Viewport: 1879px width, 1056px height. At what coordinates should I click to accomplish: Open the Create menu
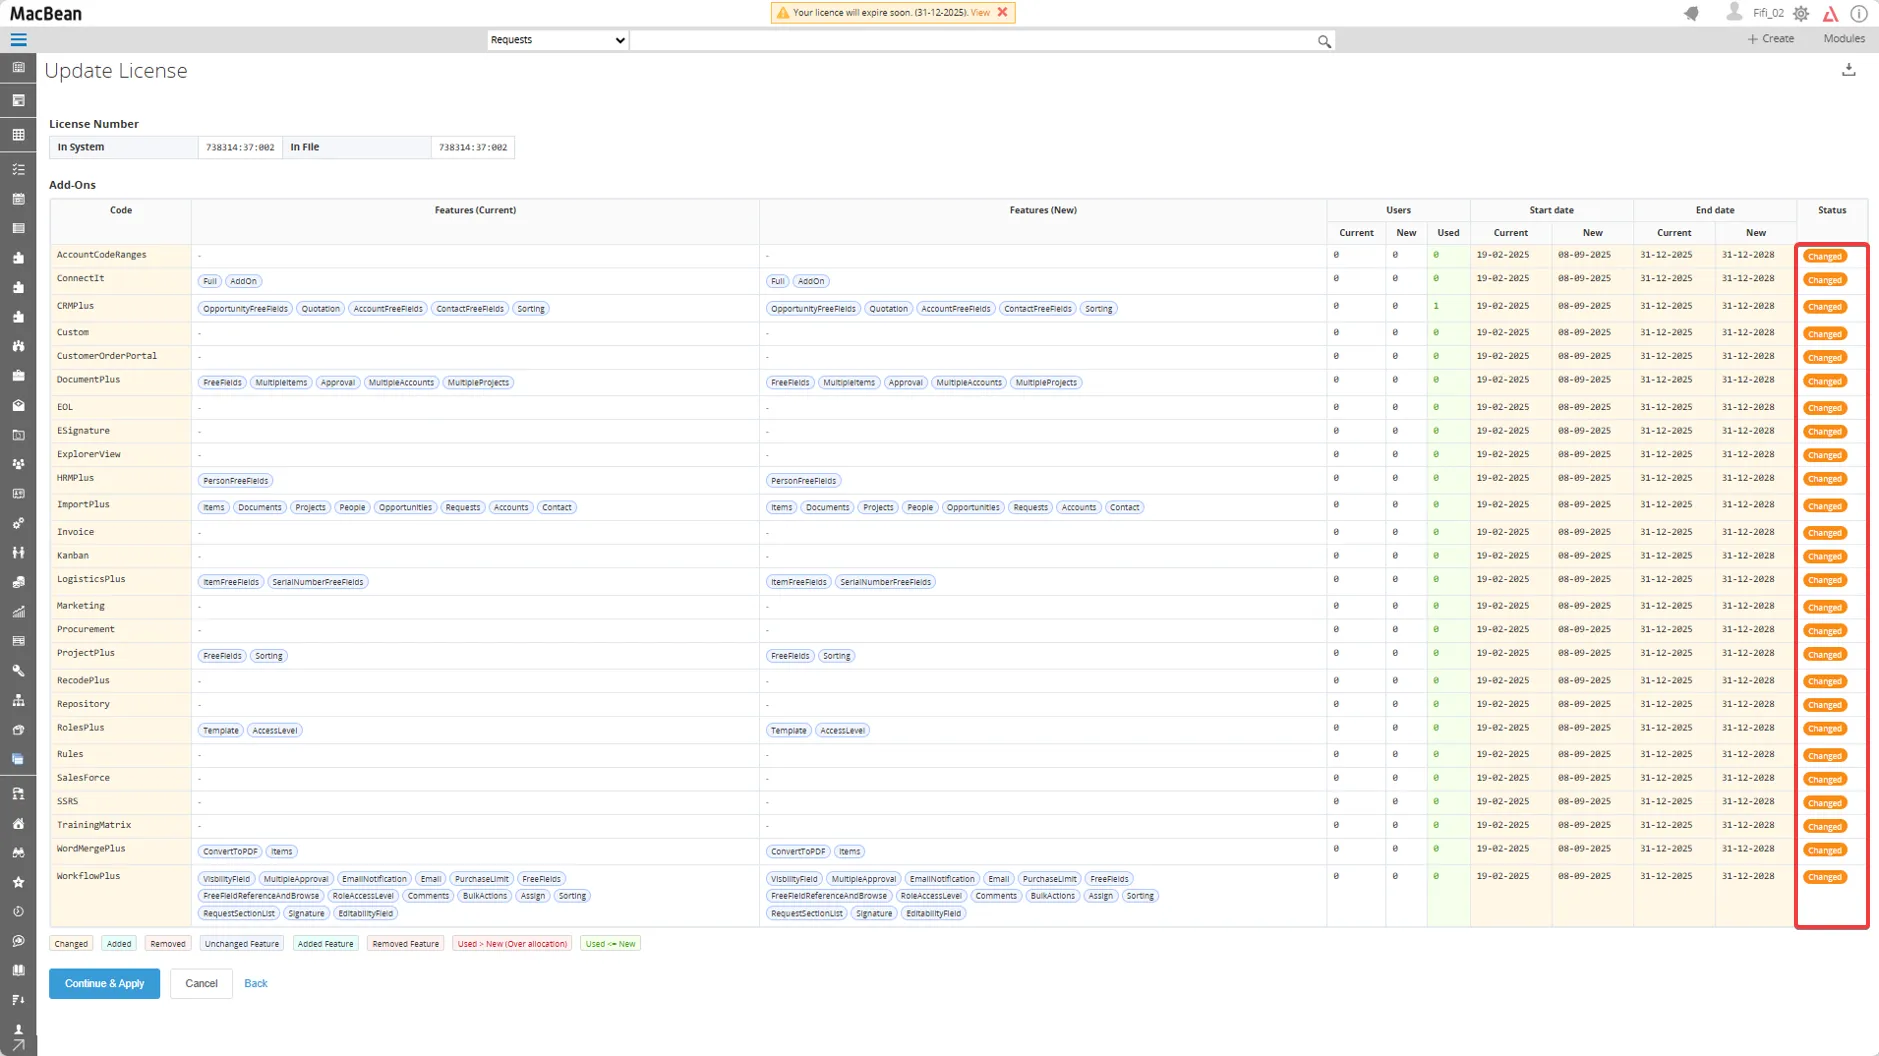coord(1770,39)
